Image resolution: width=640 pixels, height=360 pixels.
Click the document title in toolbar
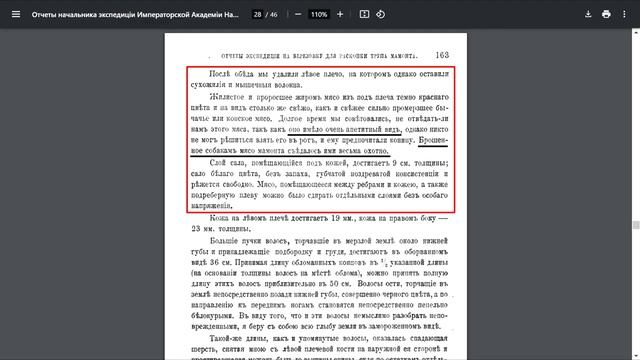[135, 14]
